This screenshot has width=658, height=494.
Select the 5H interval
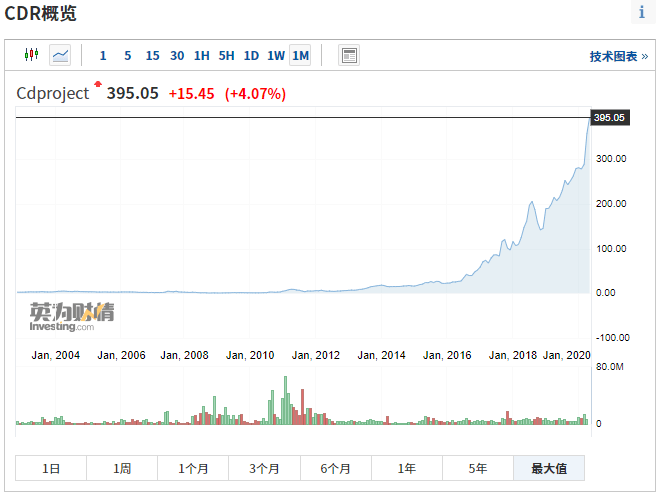point(227,56)
